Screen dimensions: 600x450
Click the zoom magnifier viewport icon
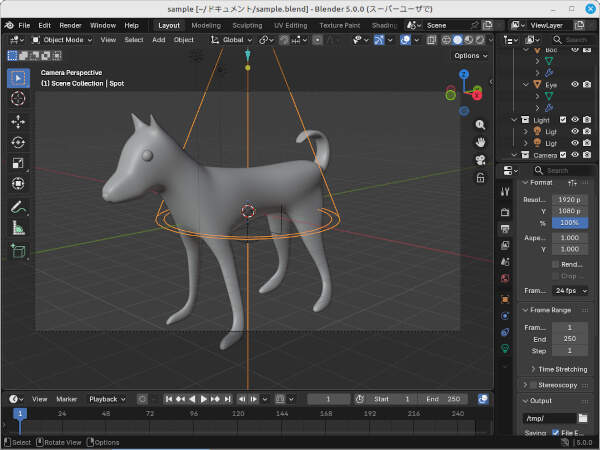coord(480,125)
